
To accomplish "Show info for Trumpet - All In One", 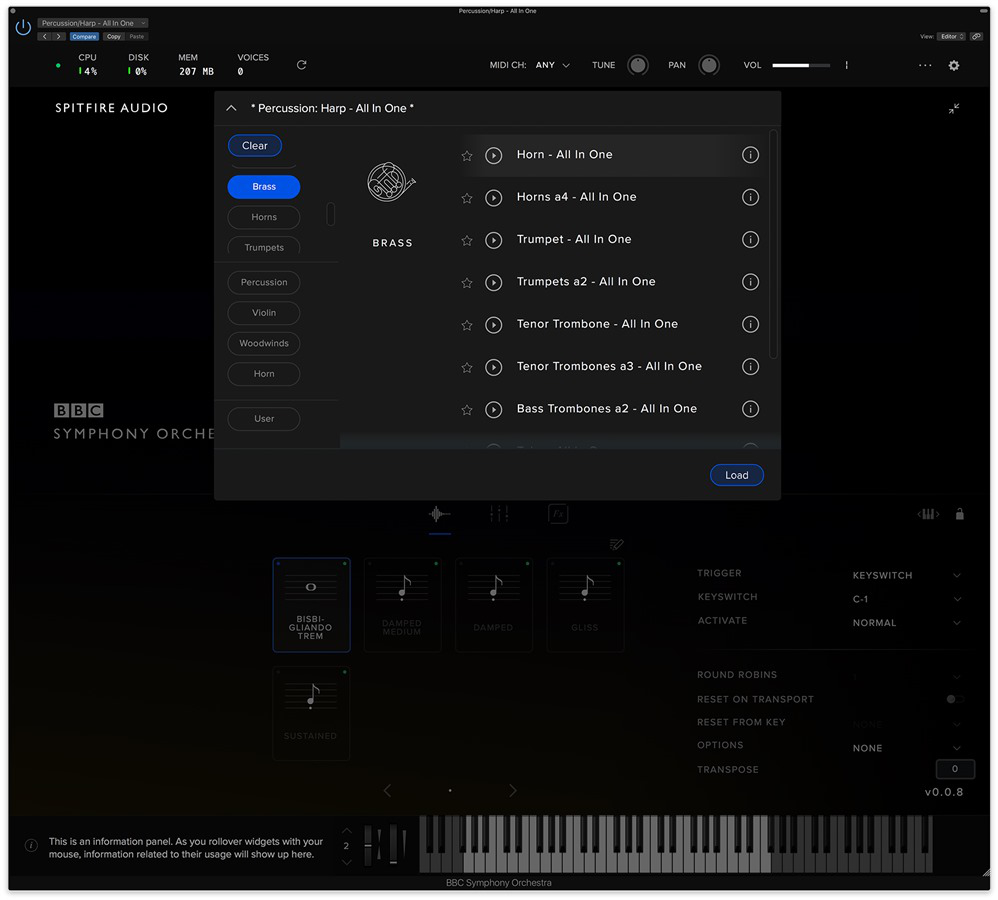I will [x=750, y=239].
